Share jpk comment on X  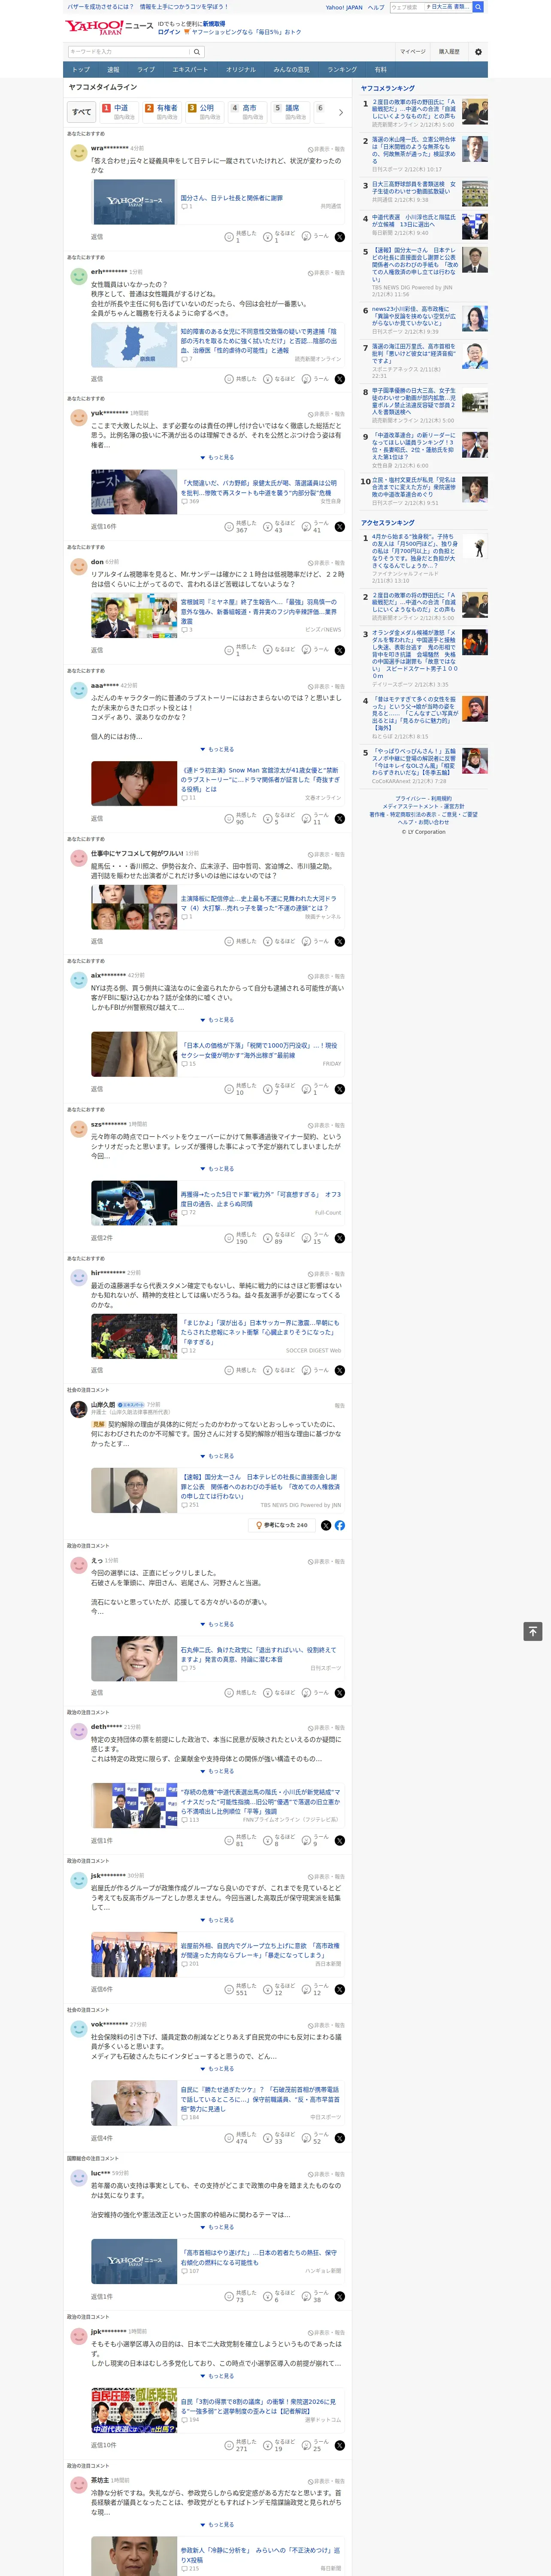point(340,2445)
